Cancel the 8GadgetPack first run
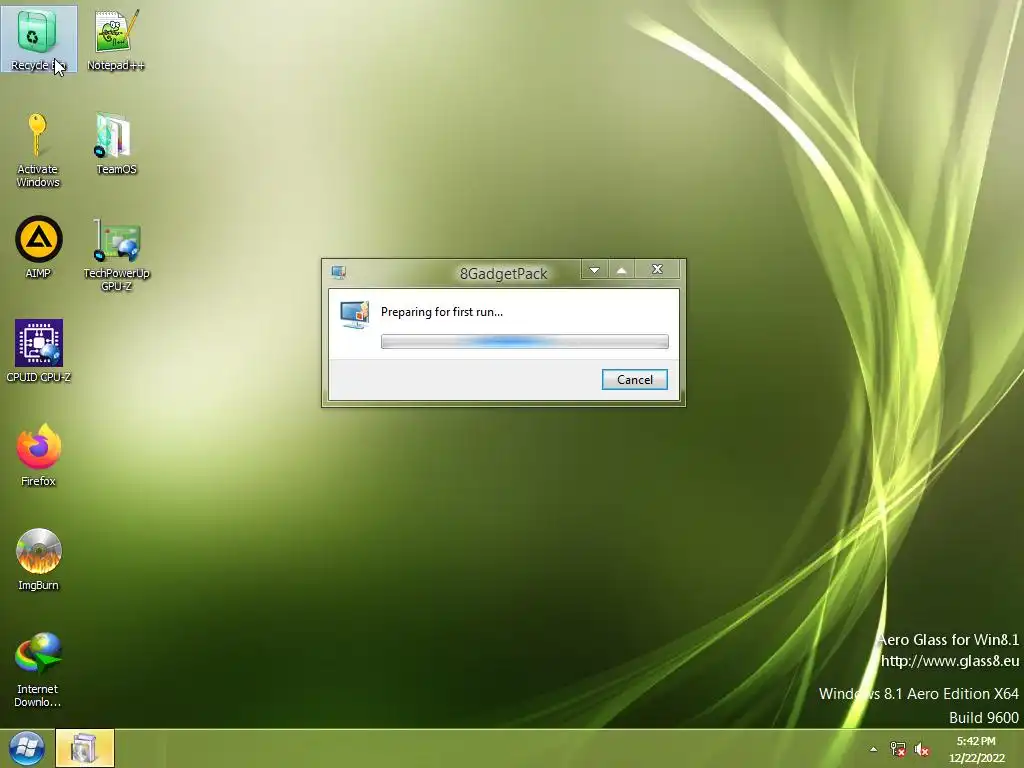The image size is (1024, 768). 635,379
